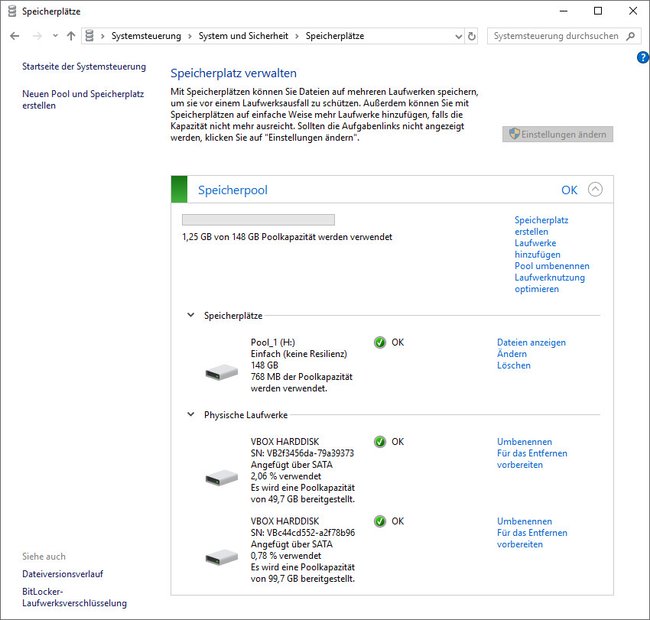650x620 pixels.
Task: Collapse the Physische Laufwerke group
Action: 191,414
